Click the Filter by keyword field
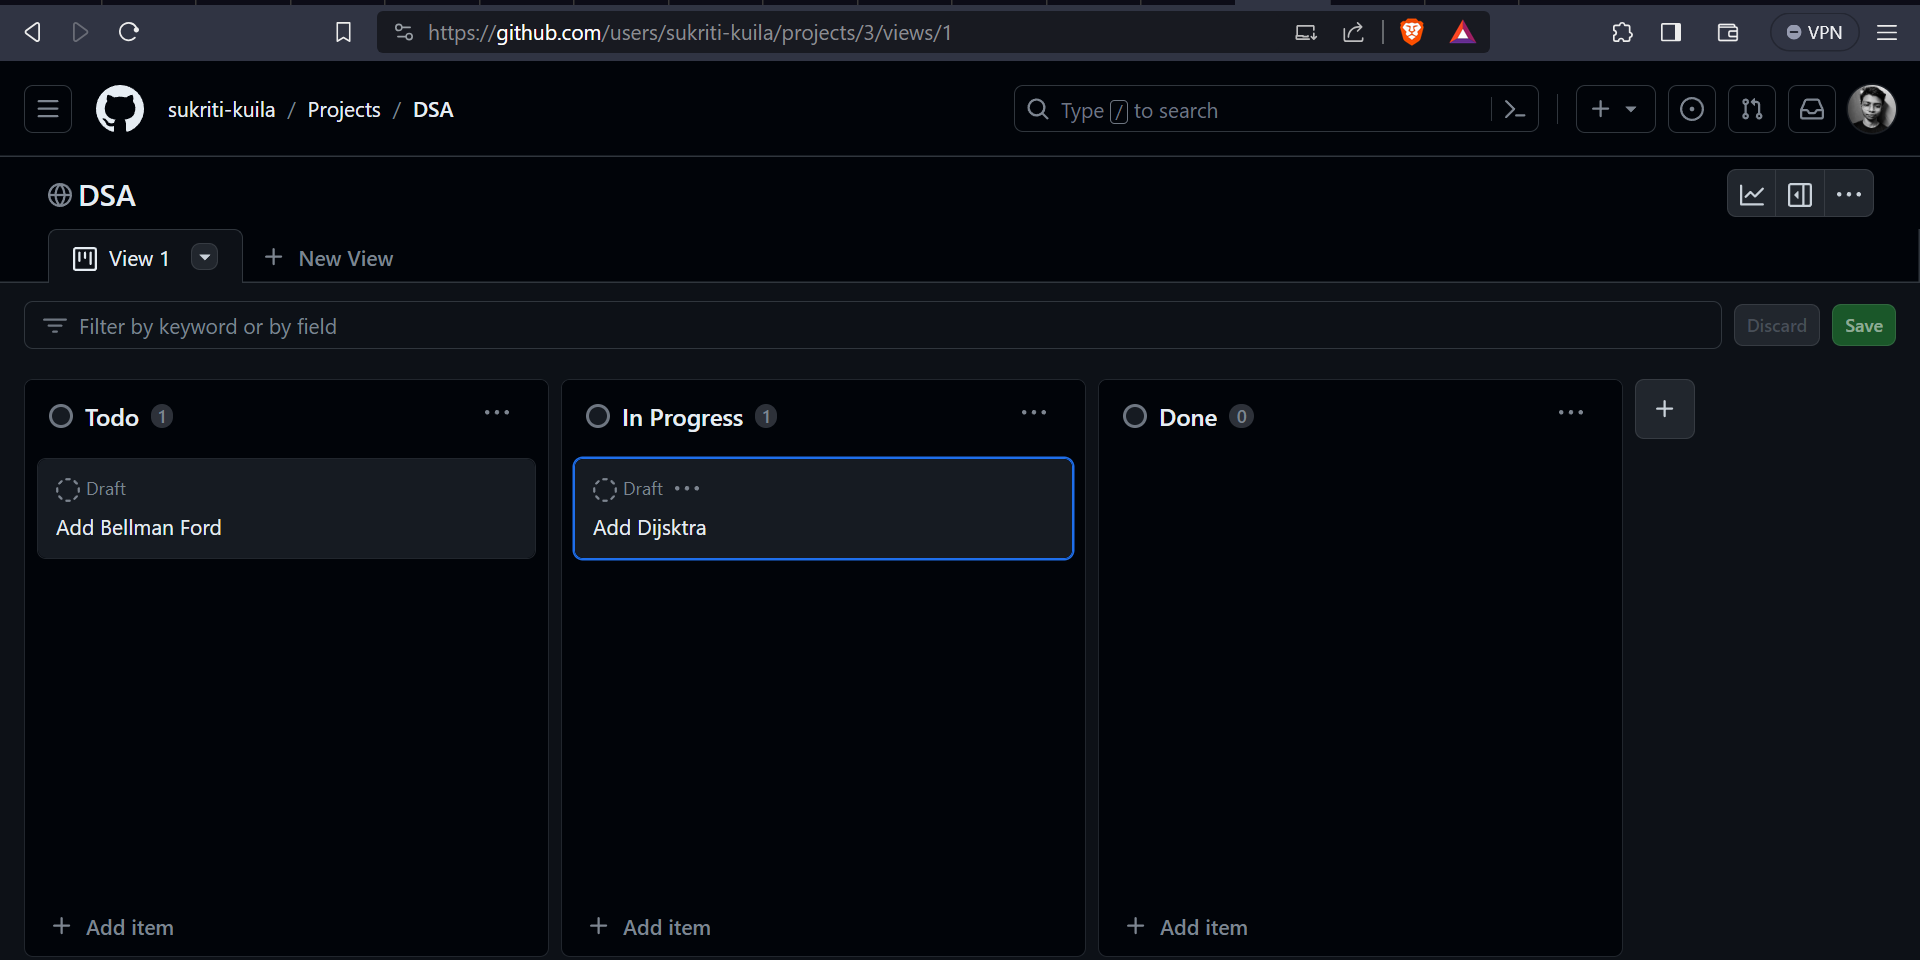This screenshot has height=960, width=1920. pyautogui.click(x=400, y=325)
